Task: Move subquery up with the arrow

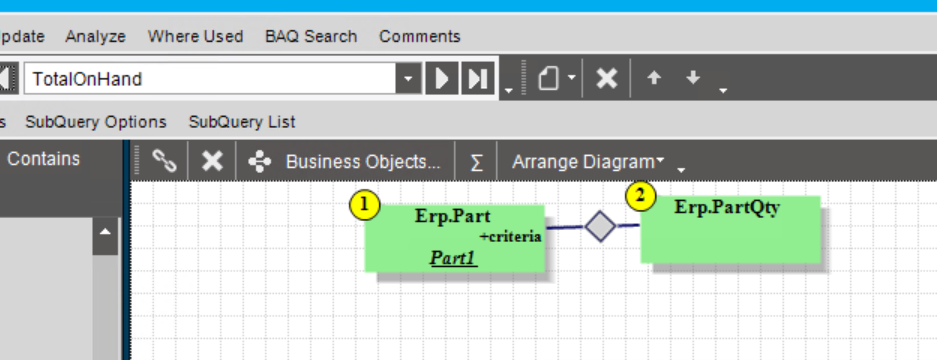Action: coord(654,78)
